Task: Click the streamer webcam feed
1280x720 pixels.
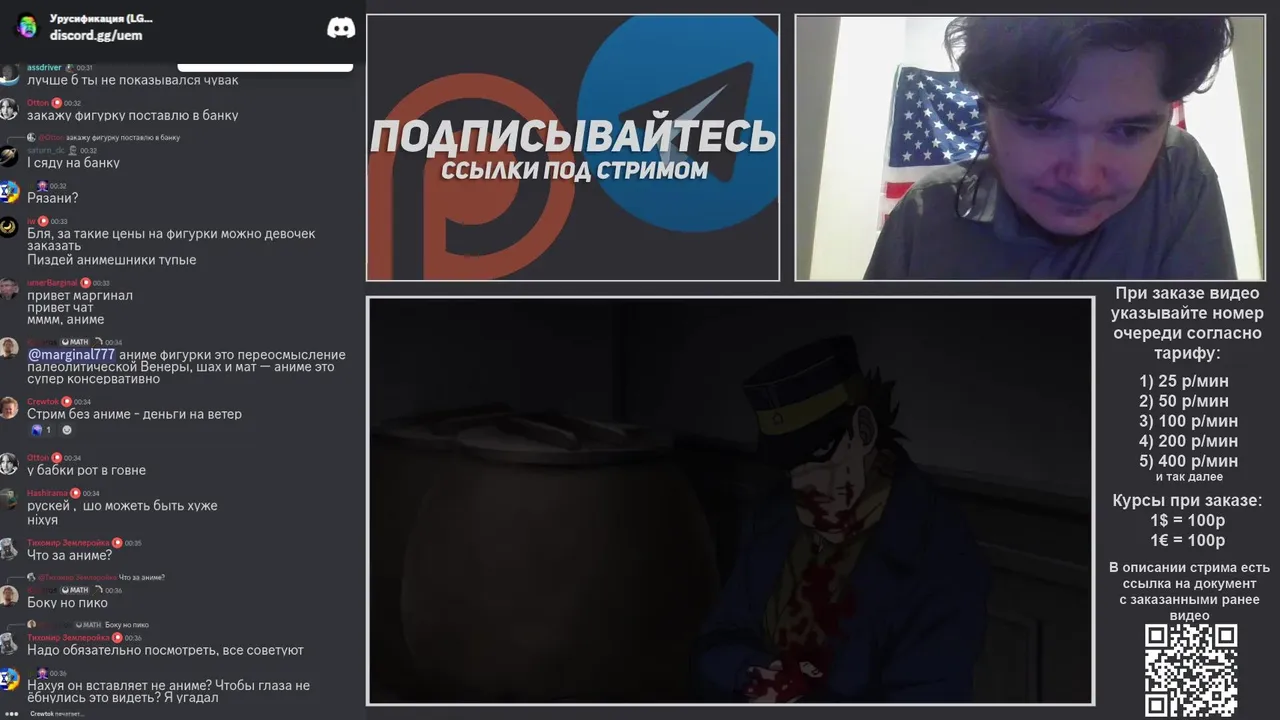Action: click(1030, 148)
